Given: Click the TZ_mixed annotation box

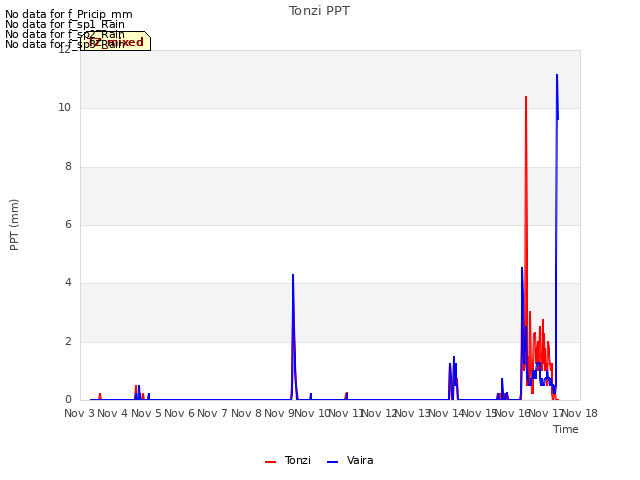Looking at the screenshot, I should (116, 41).
